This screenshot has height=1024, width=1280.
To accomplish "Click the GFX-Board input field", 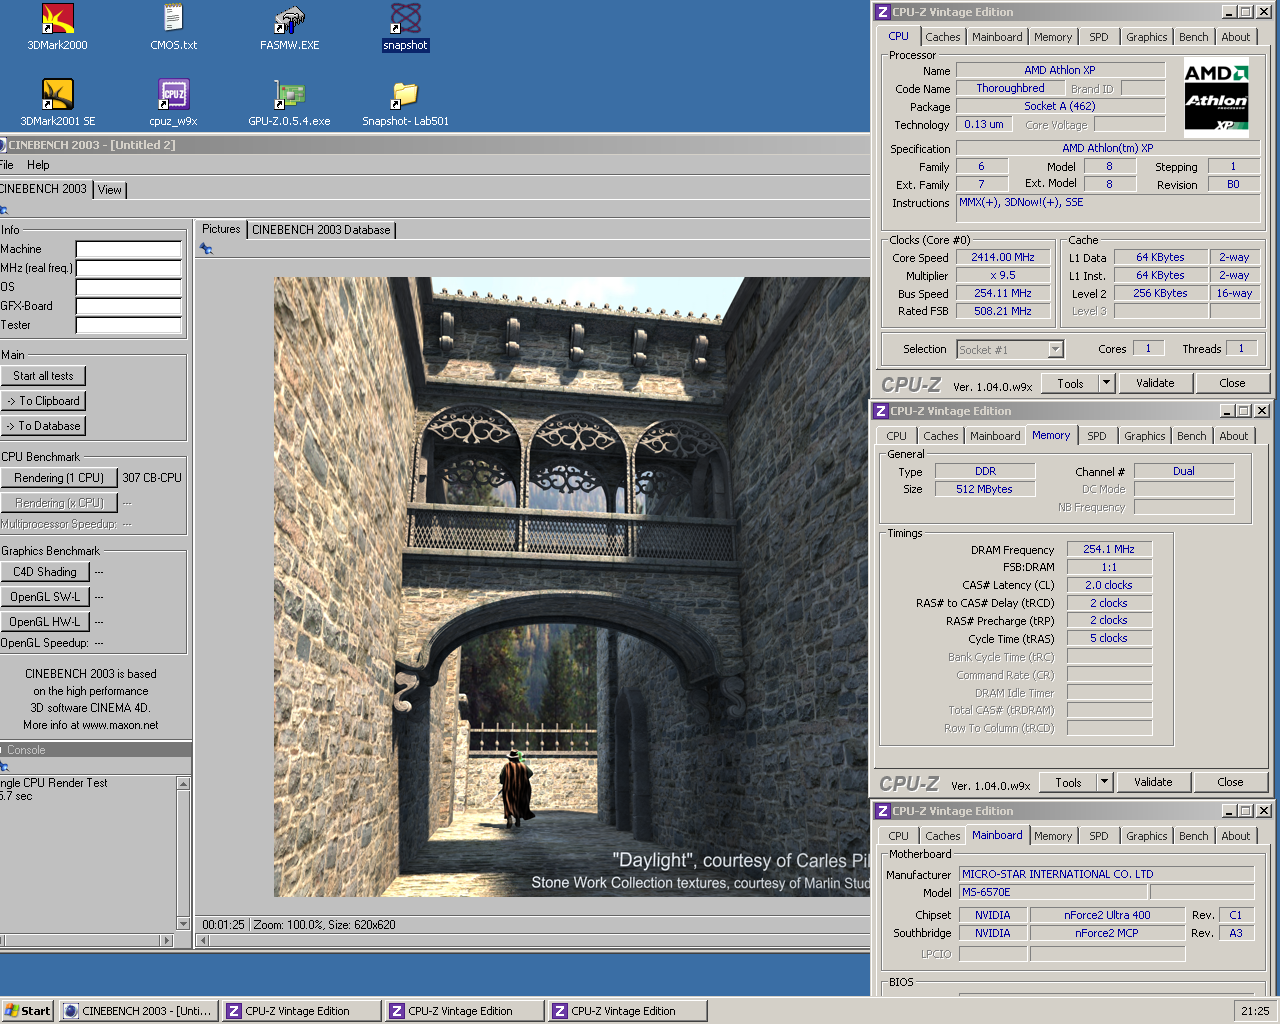I will [x=128, y=306].
